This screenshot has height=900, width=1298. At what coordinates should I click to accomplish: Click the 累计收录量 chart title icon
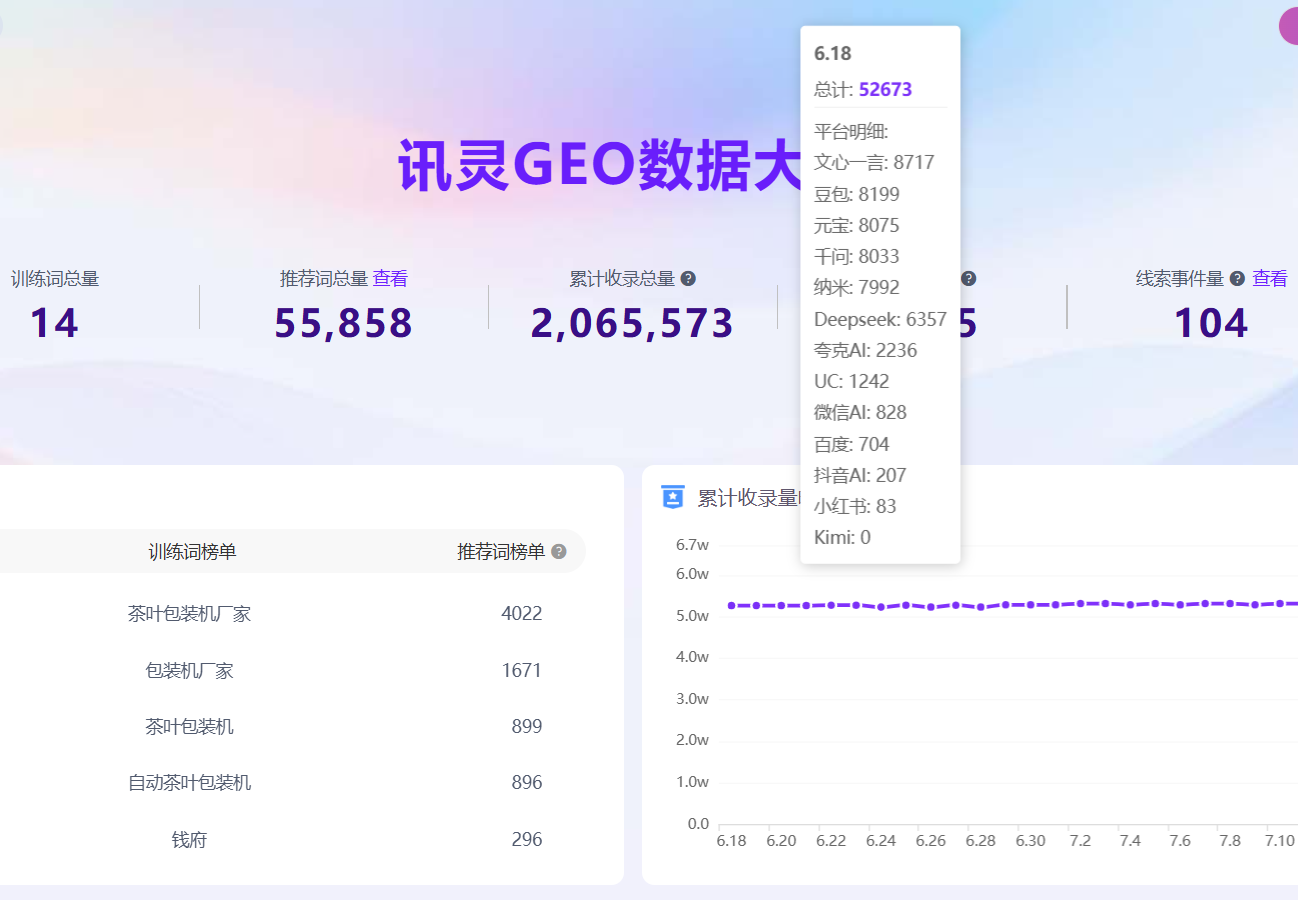[674, 497]
